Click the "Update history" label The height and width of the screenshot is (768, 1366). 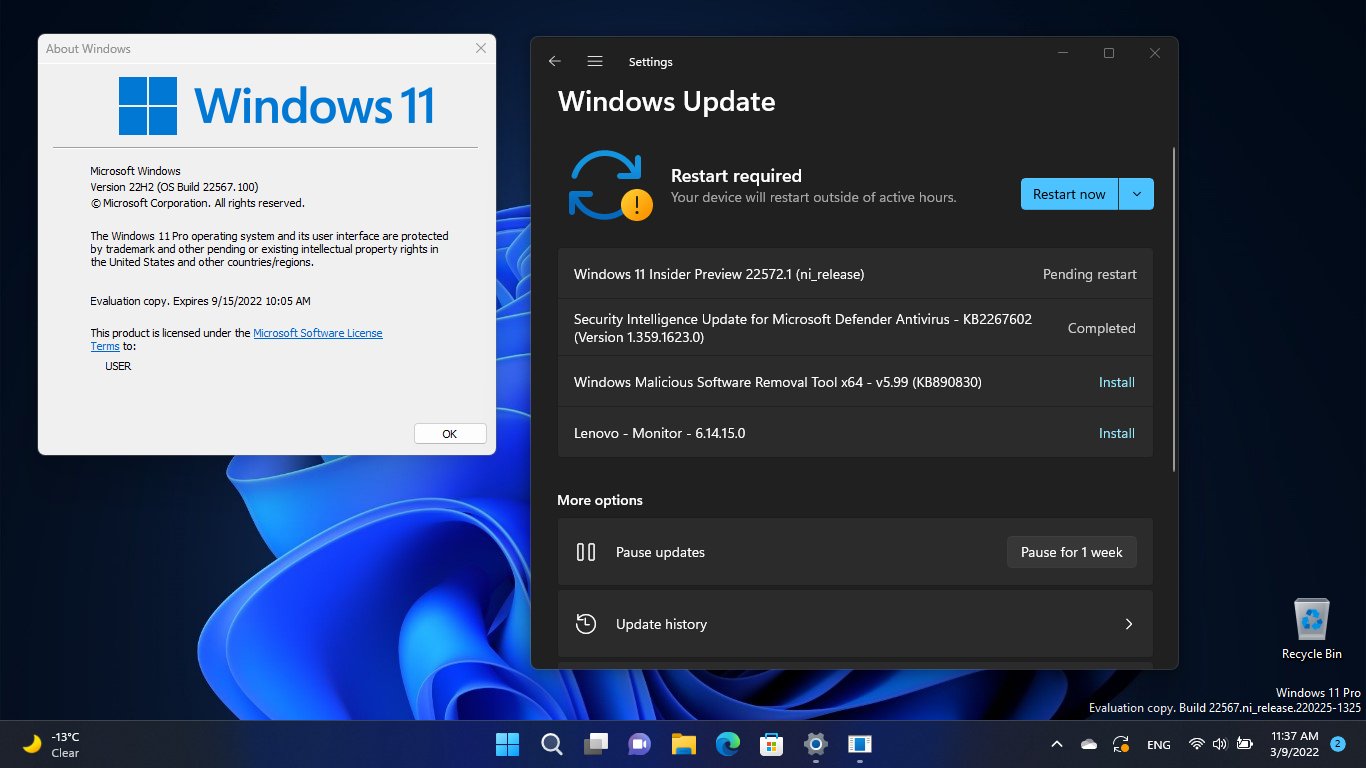pyautogui.click(x=661, y=624)
